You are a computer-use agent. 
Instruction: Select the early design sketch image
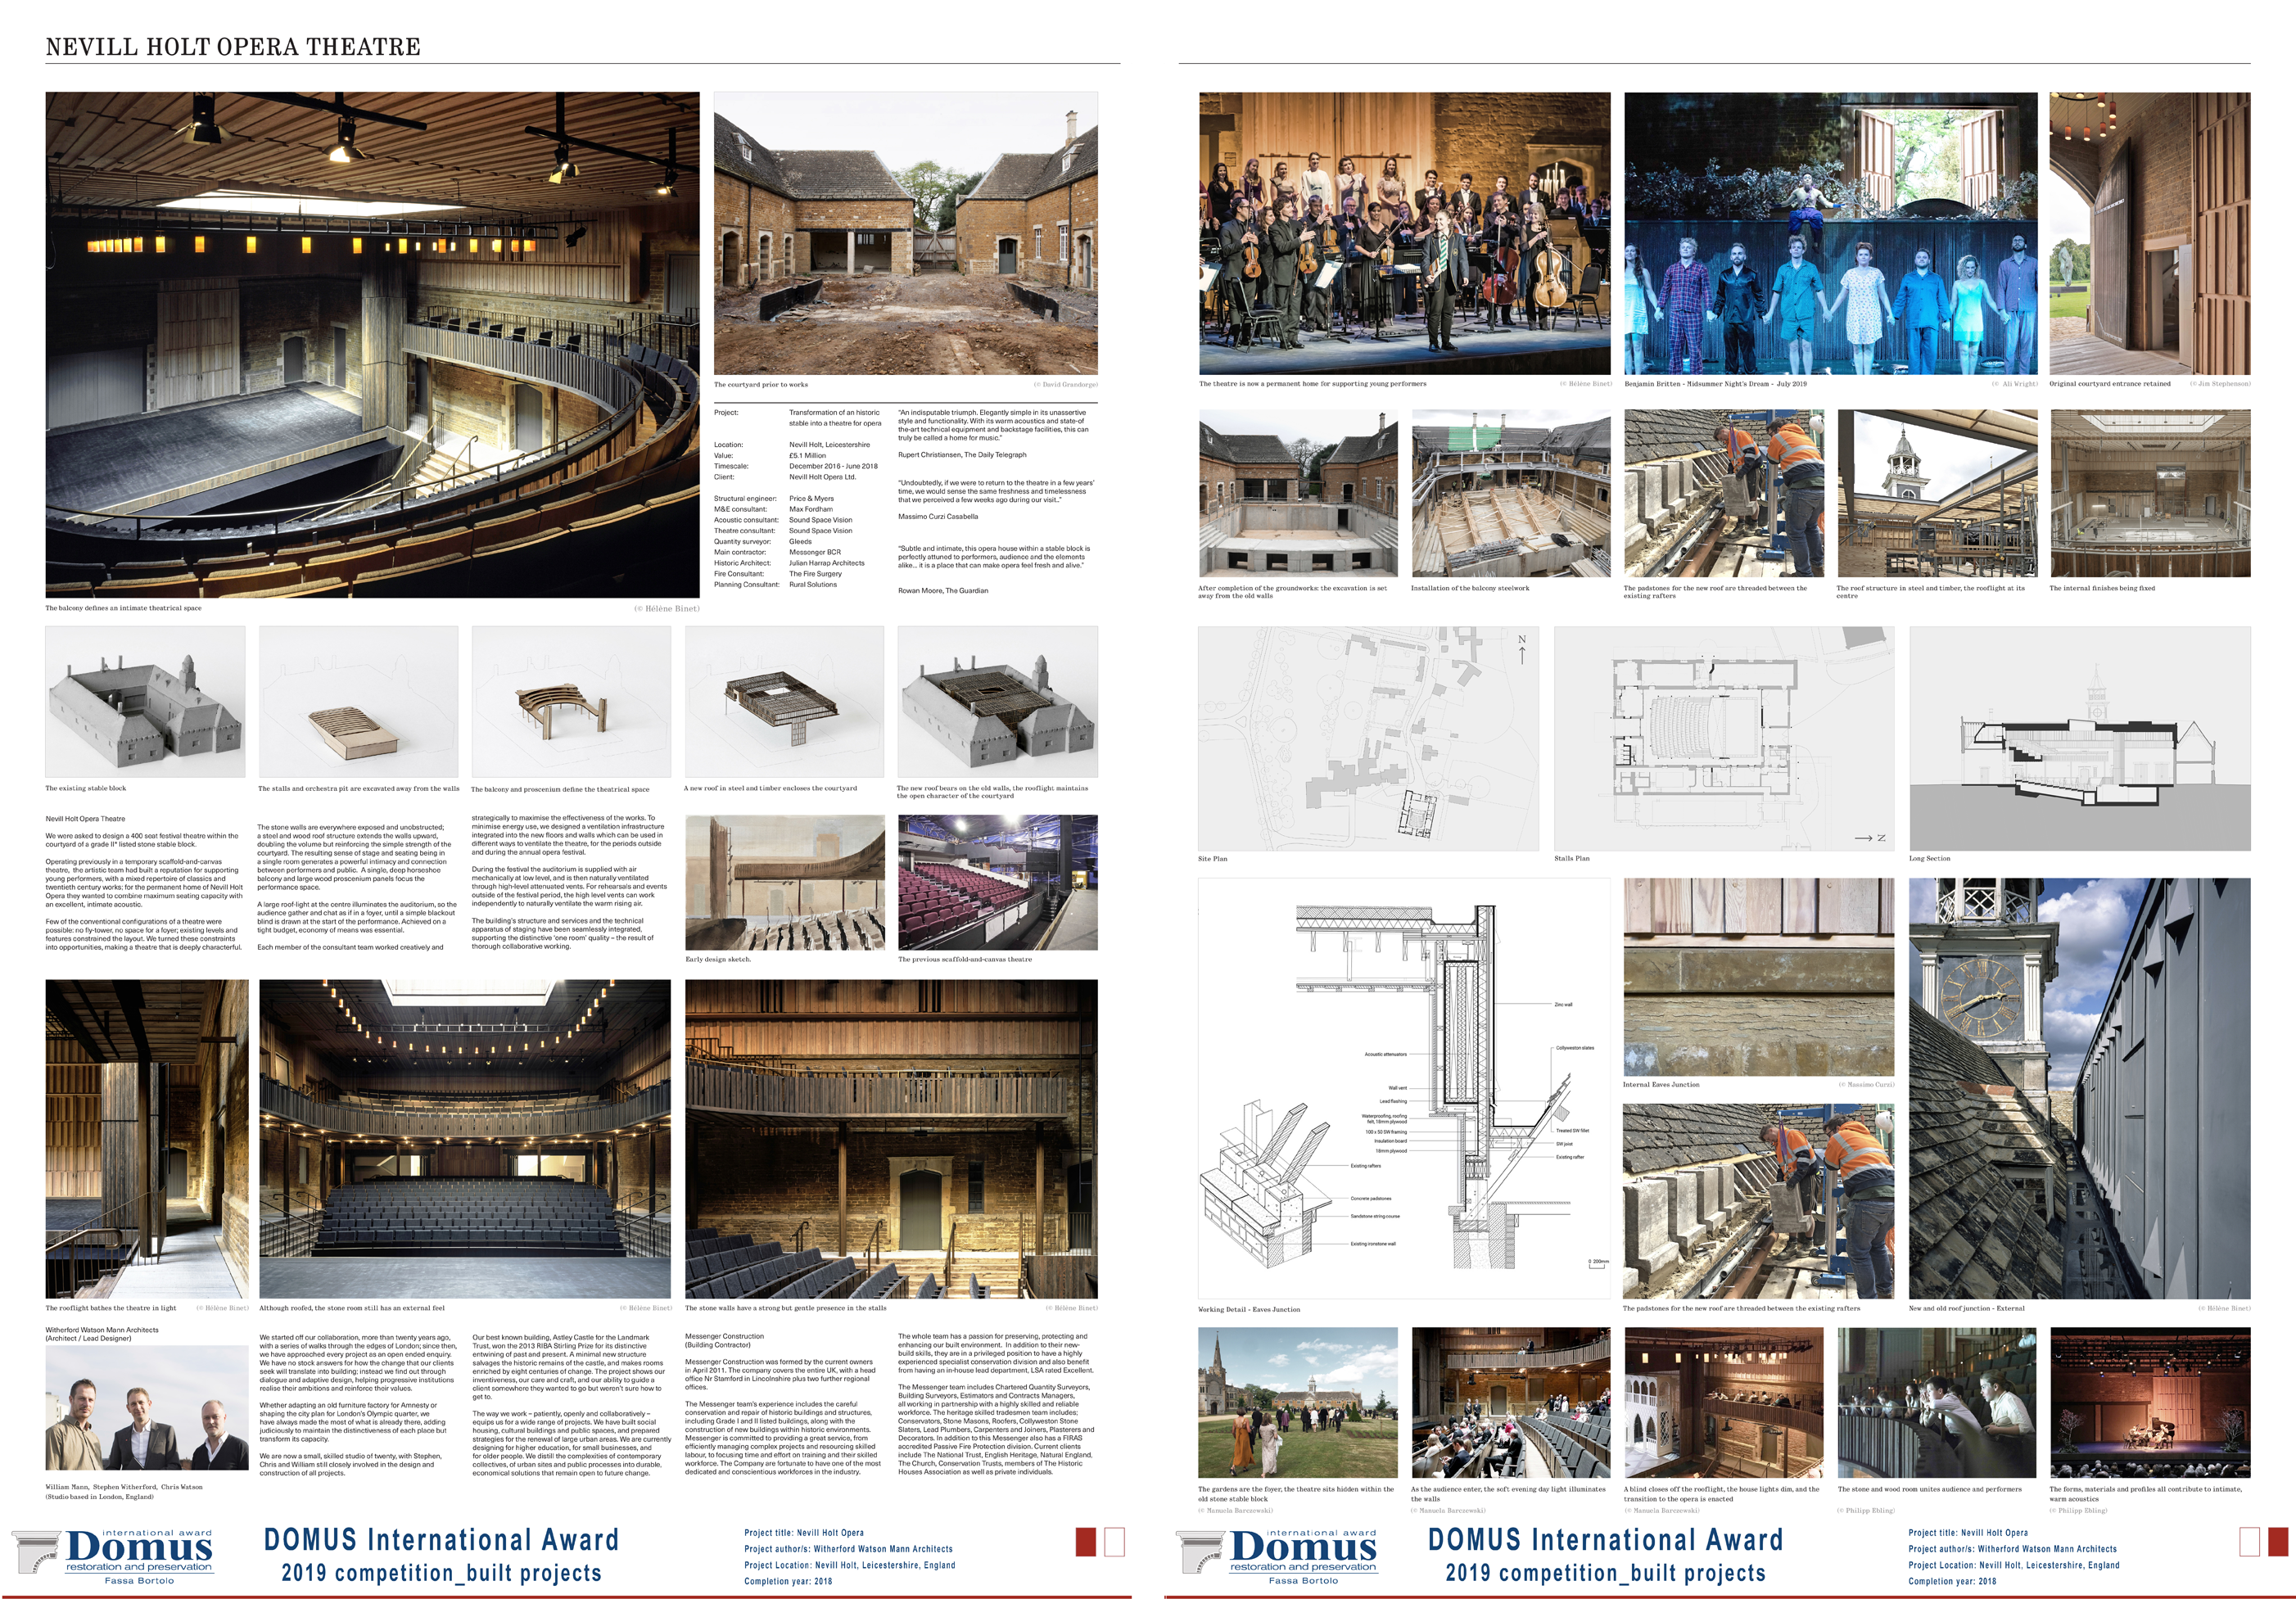click(x=784, y=882)
